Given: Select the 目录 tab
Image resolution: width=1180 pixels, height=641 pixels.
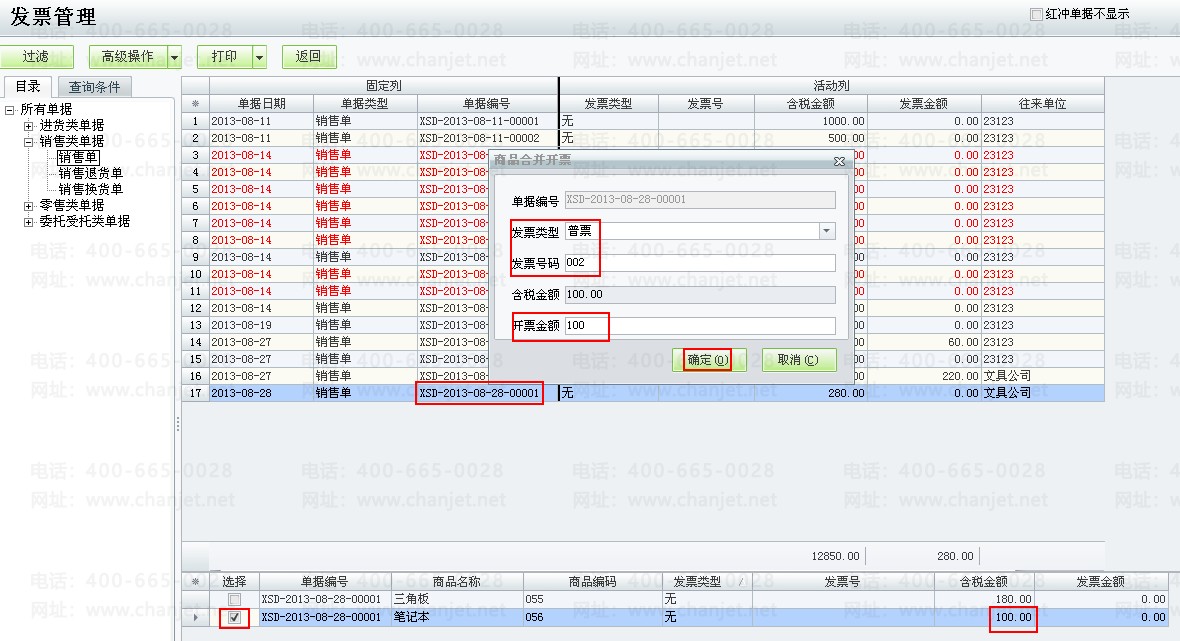Looking at the screenshot, I should coord(28,87).
